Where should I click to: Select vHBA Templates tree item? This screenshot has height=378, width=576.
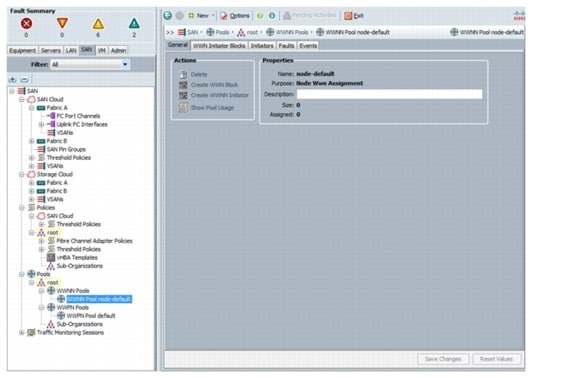pos(77,258)
